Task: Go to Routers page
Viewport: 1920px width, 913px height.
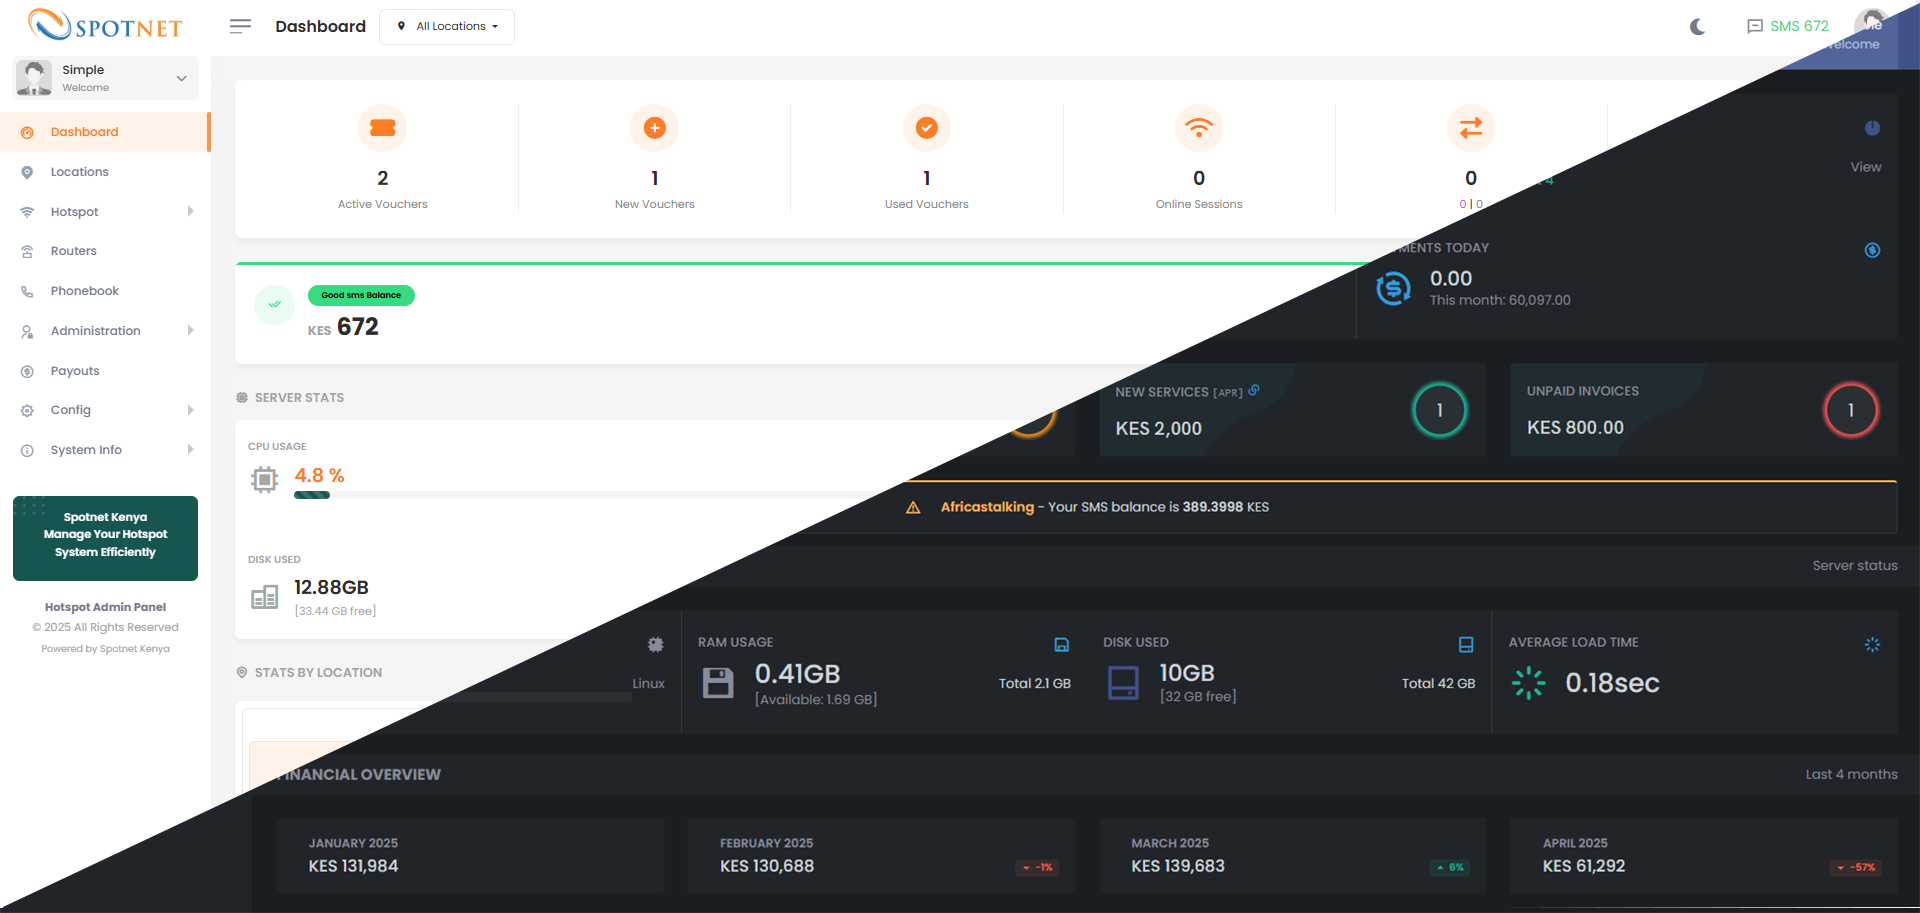Action: pos(74,251)
